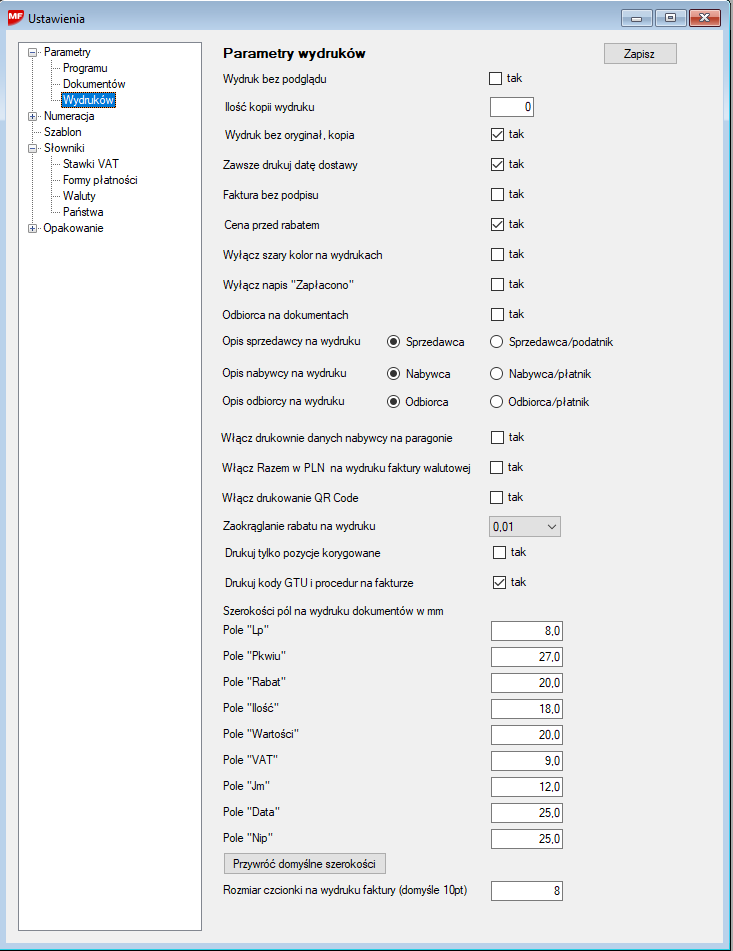
Task: Open the Zaokrąglanie rabatu dropdown
Action: pos(552,525)
